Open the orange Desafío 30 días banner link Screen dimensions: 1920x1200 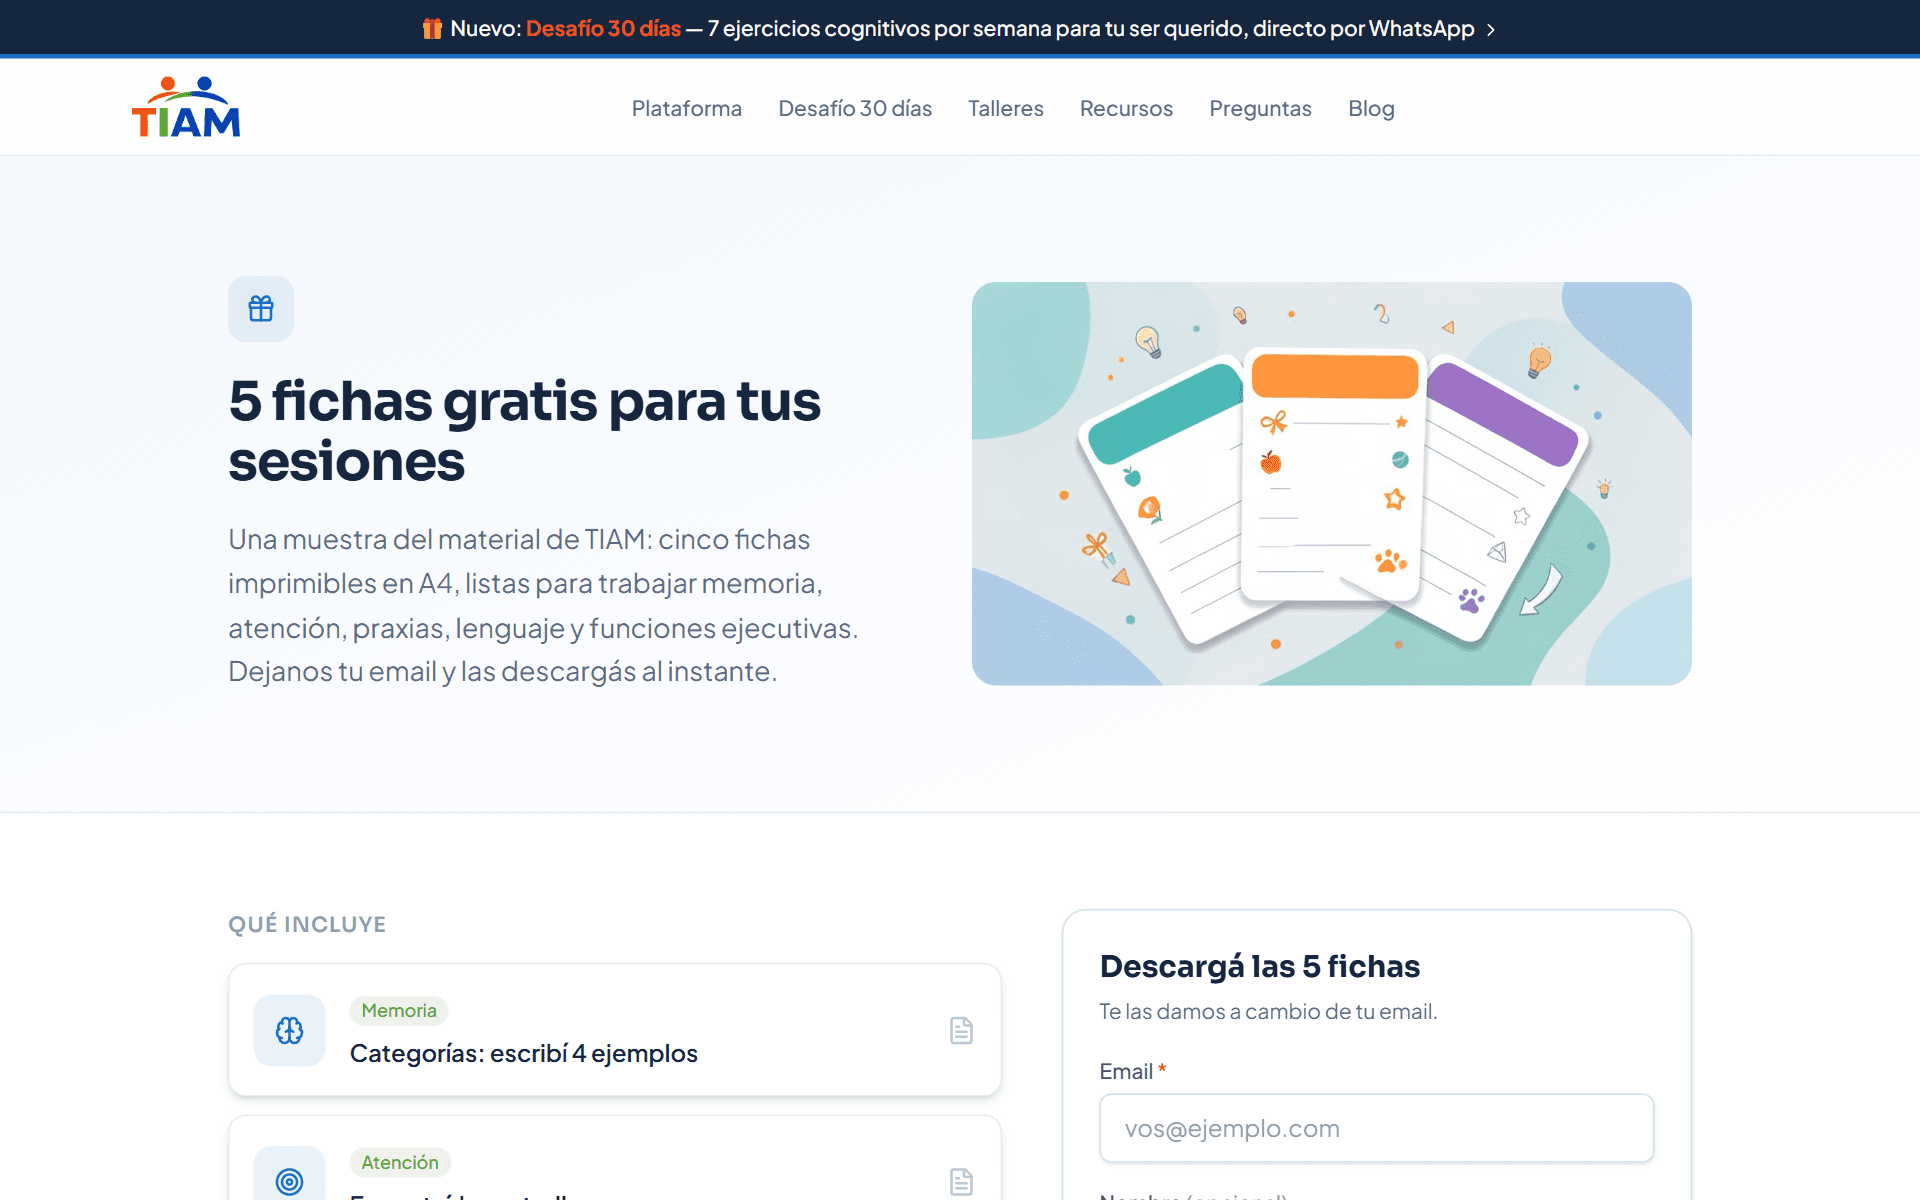pyautogui.click(x=603, y=29)
